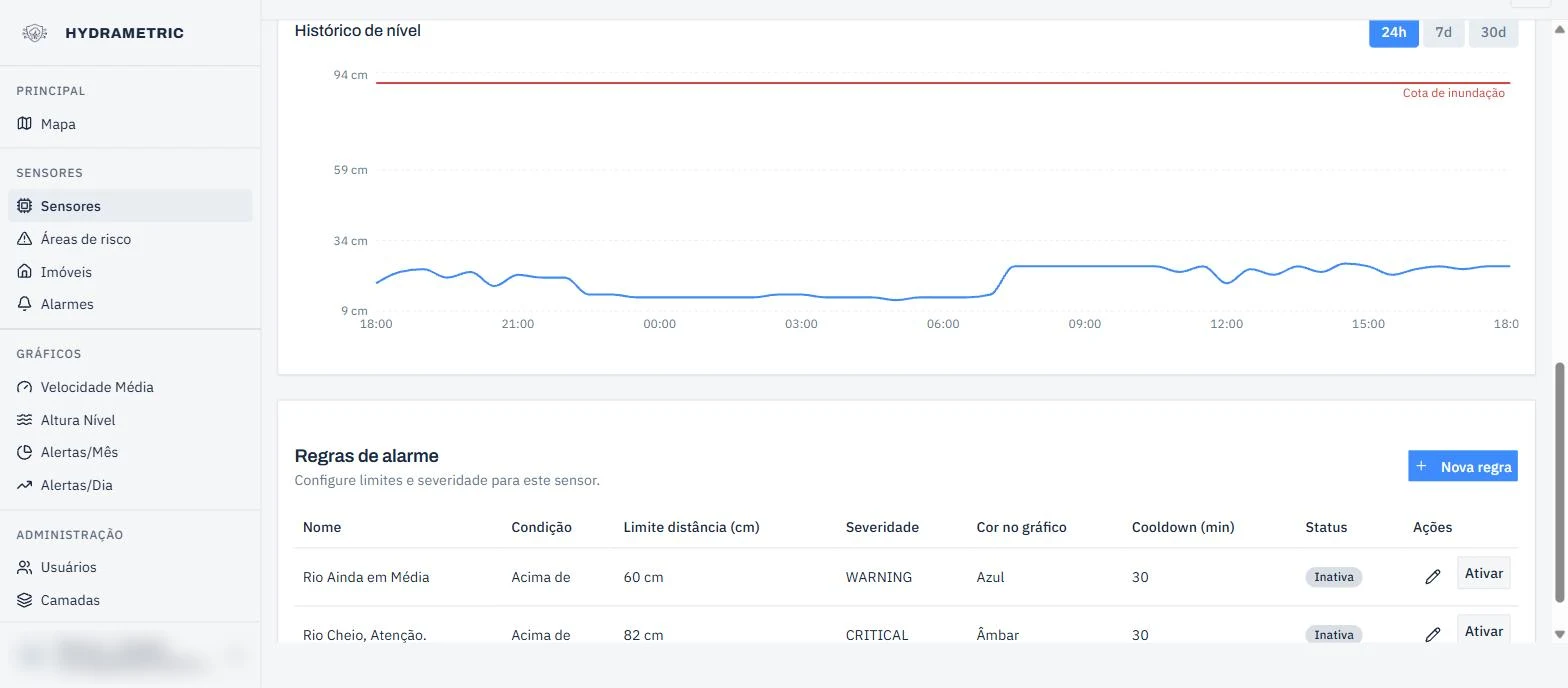Go to Usuários administration page
This screenshot has width=1568, height=688.
[130, 567]
